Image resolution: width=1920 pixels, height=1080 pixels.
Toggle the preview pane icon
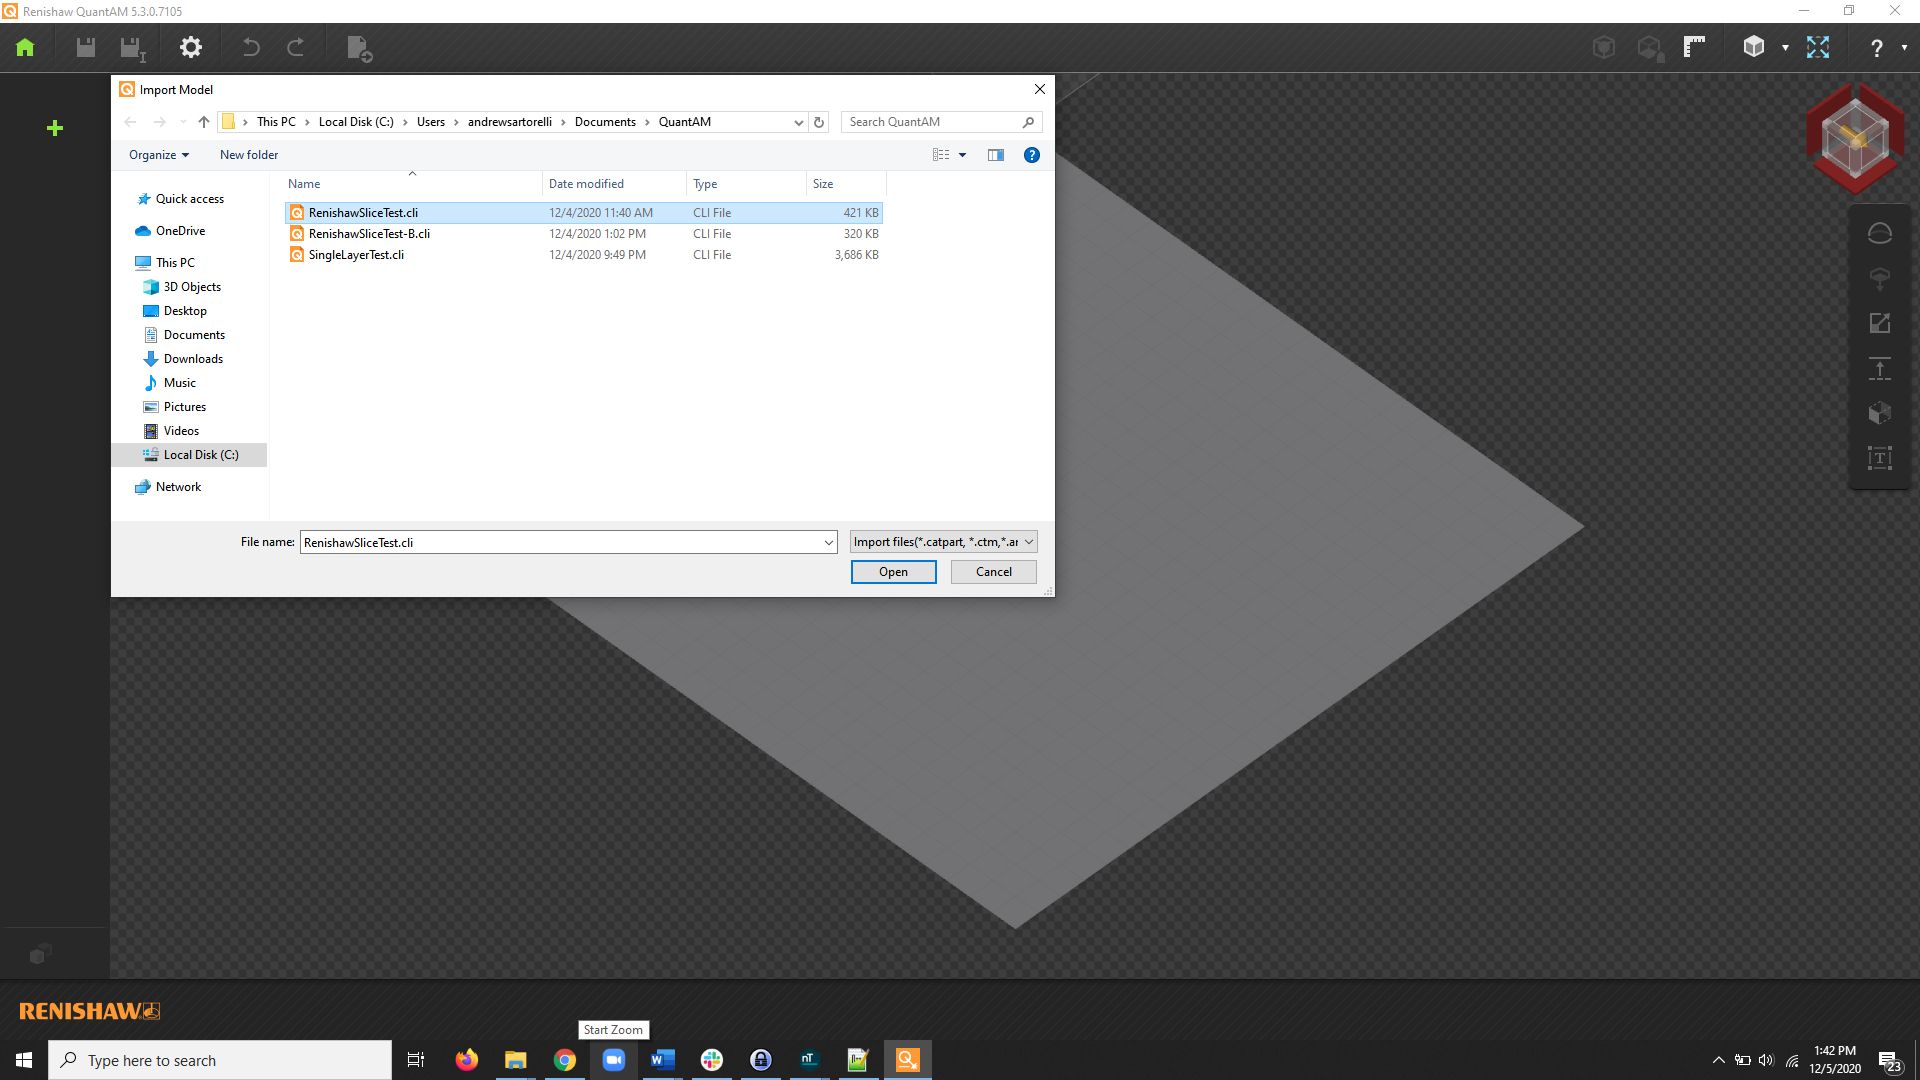[995, 155]
